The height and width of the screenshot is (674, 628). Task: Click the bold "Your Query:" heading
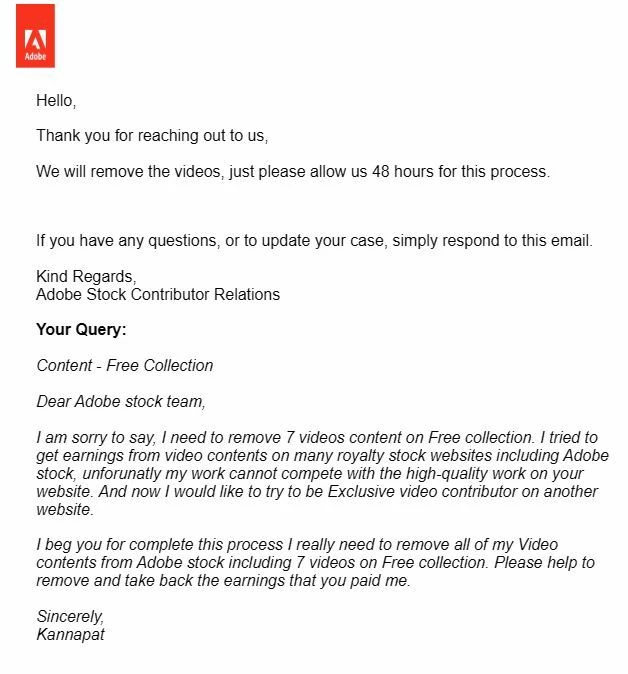coord(81,330)
